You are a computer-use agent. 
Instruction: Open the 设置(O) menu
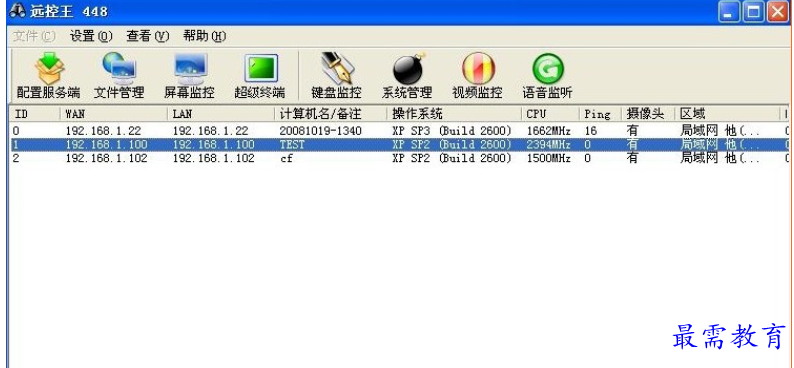91,36
